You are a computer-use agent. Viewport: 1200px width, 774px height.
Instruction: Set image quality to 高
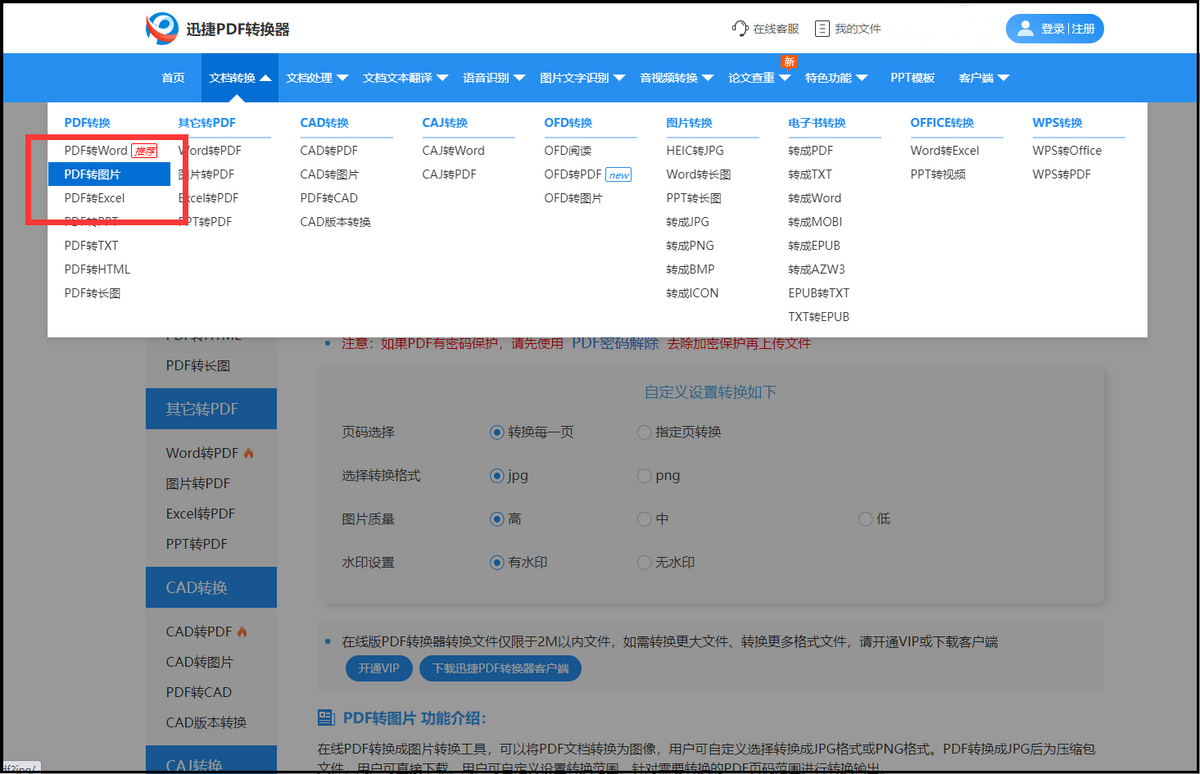pos(497,519)
